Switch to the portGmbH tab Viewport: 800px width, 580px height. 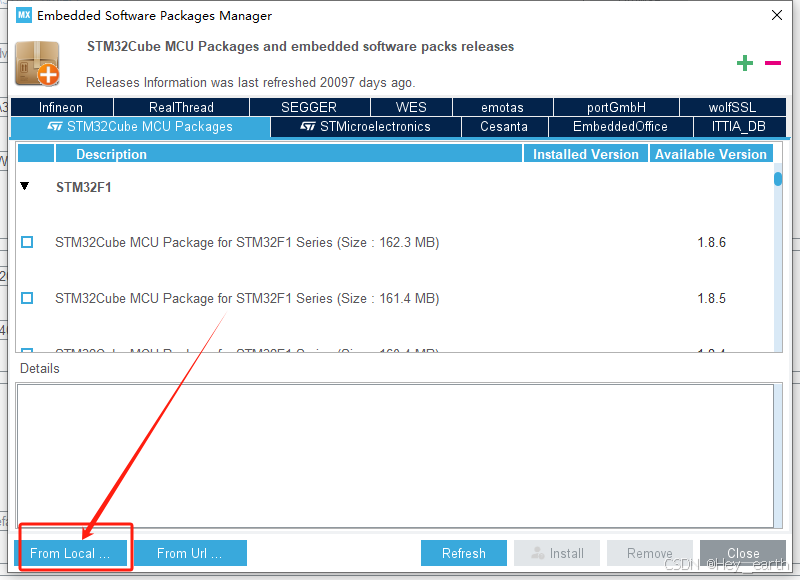(x=616, y=107)
